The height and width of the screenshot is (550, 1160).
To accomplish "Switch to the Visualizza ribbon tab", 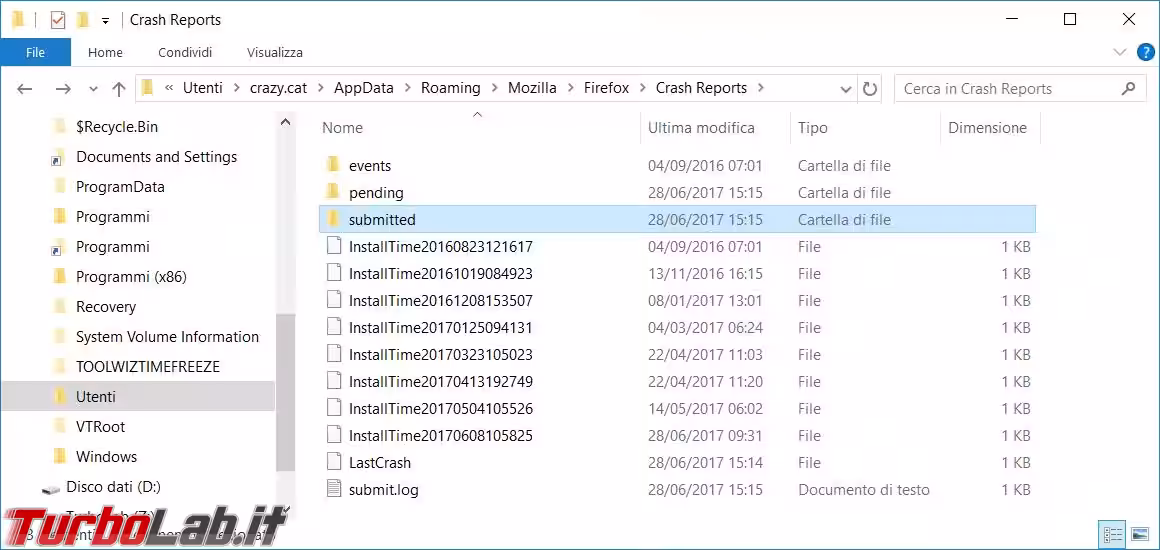I will pos(274,52).
